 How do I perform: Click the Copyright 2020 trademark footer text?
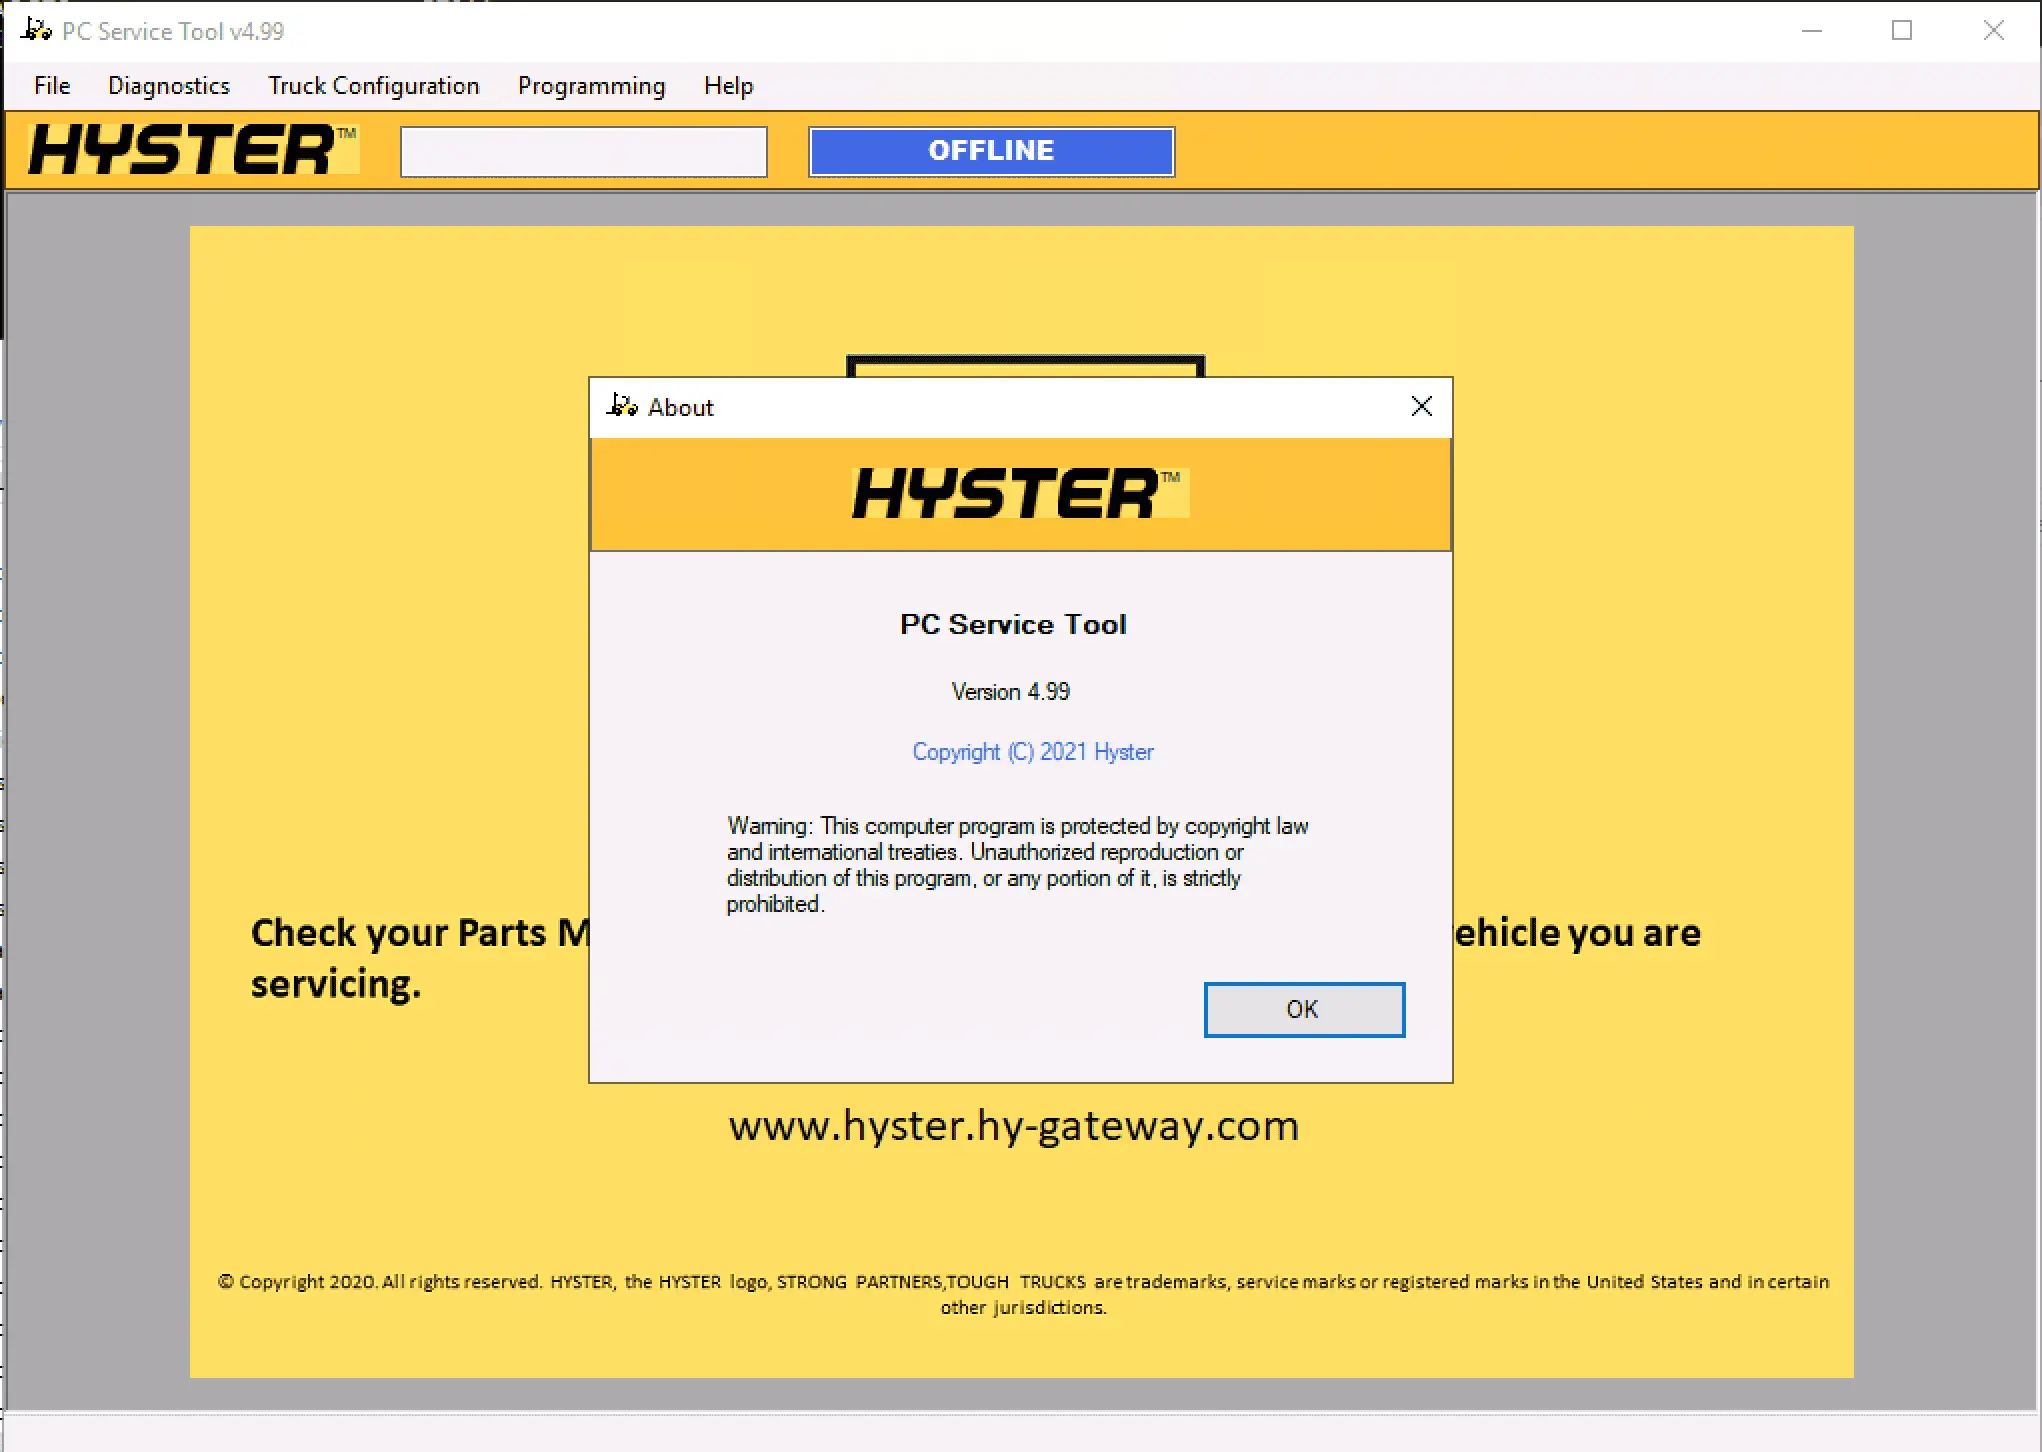tap(1023, 1294)
